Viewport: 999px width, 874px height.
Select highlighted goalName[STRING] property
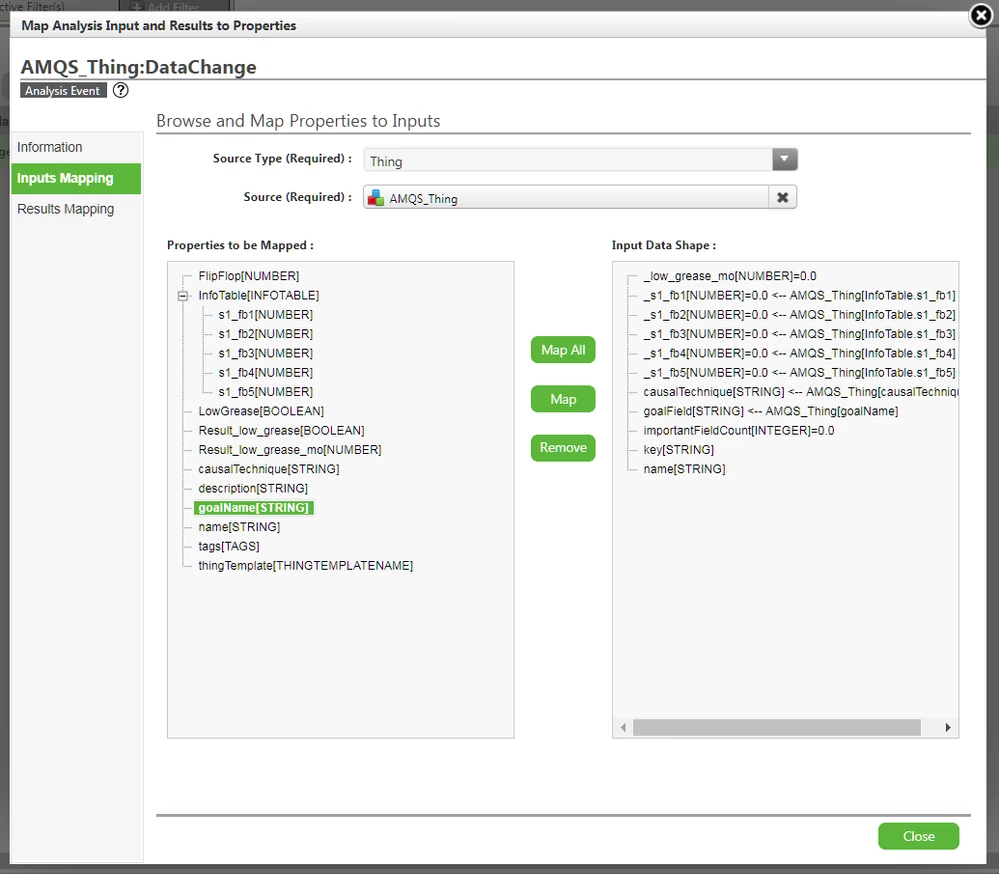[x=254, y=508]
